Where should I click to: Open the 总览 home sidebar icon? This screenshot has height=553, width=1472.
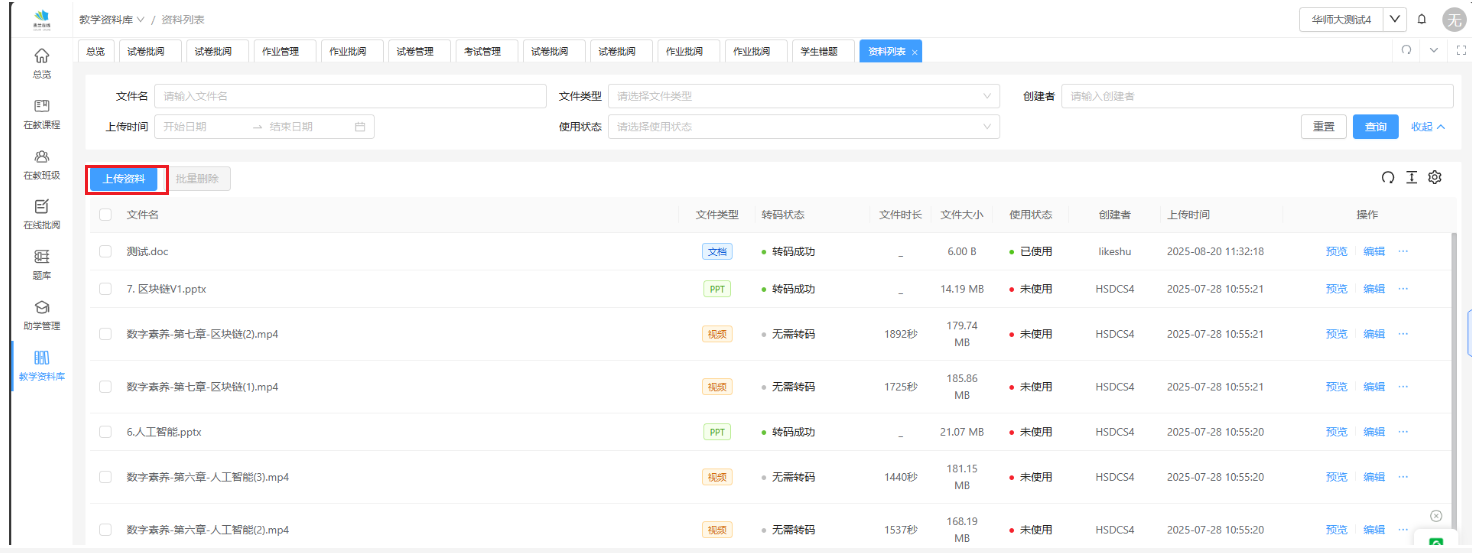tap(41, 62)
